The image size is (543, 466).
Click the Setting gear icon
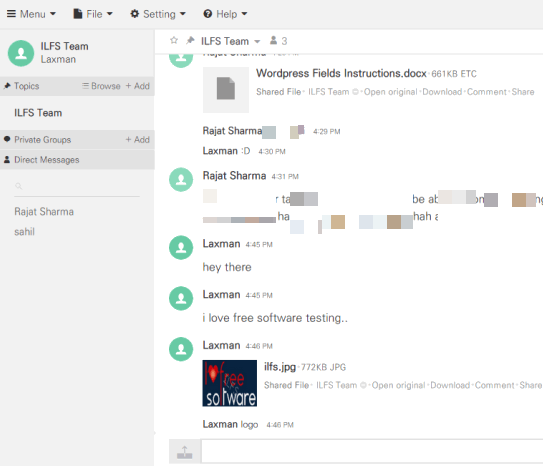point(134,14)
